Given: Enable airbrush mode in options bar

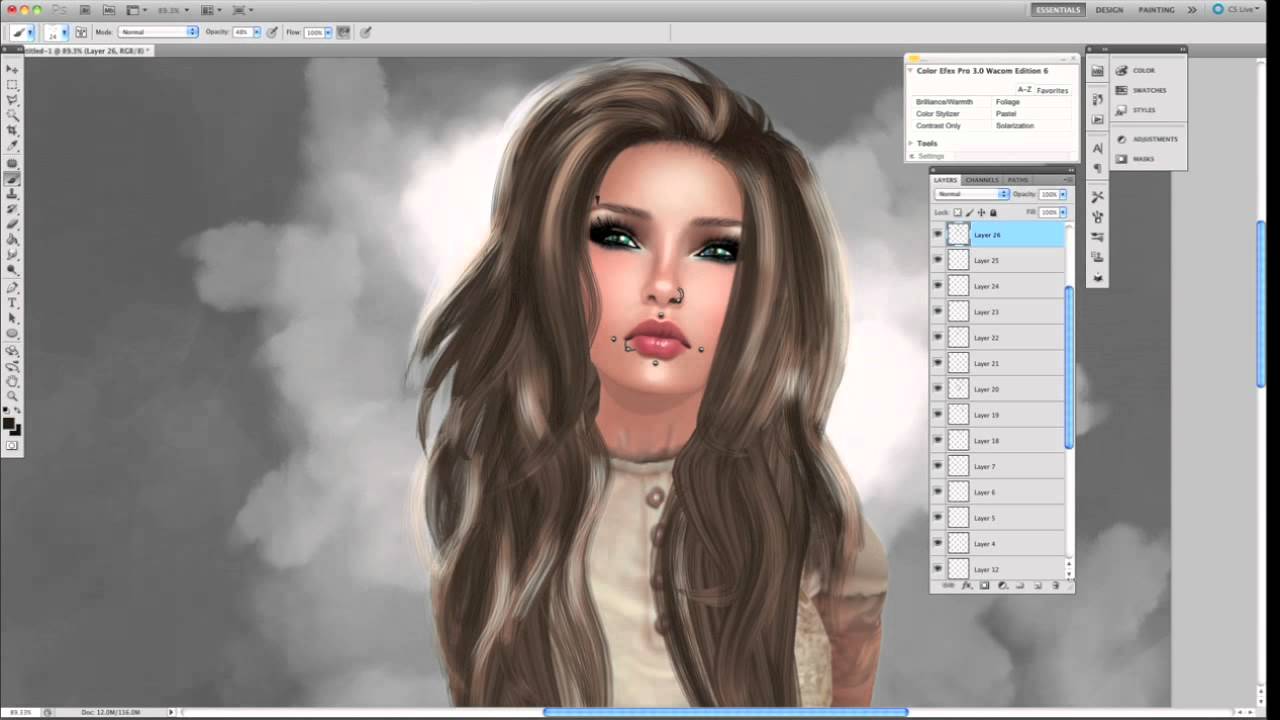Looking at the screenshot, I should [x=344, y=32].
